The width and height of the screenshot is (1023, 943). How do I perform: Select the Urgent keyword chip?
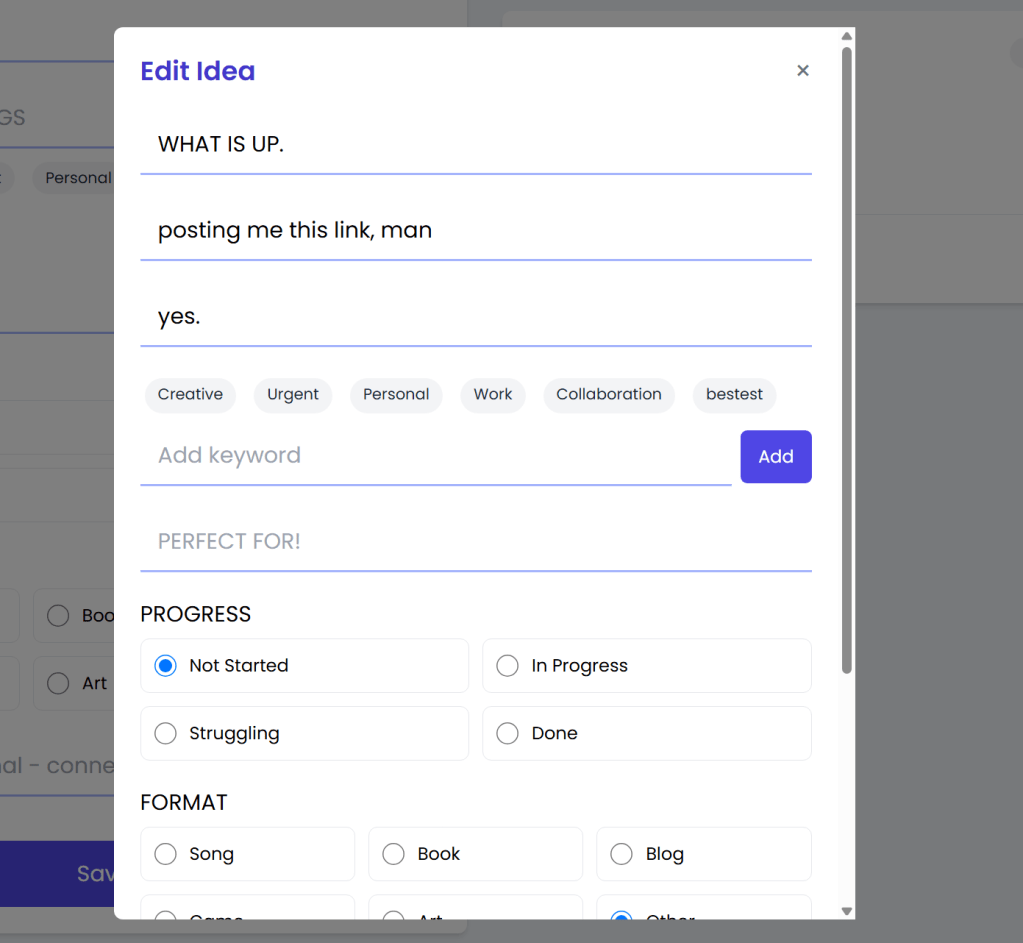click(x=293, y=395)
